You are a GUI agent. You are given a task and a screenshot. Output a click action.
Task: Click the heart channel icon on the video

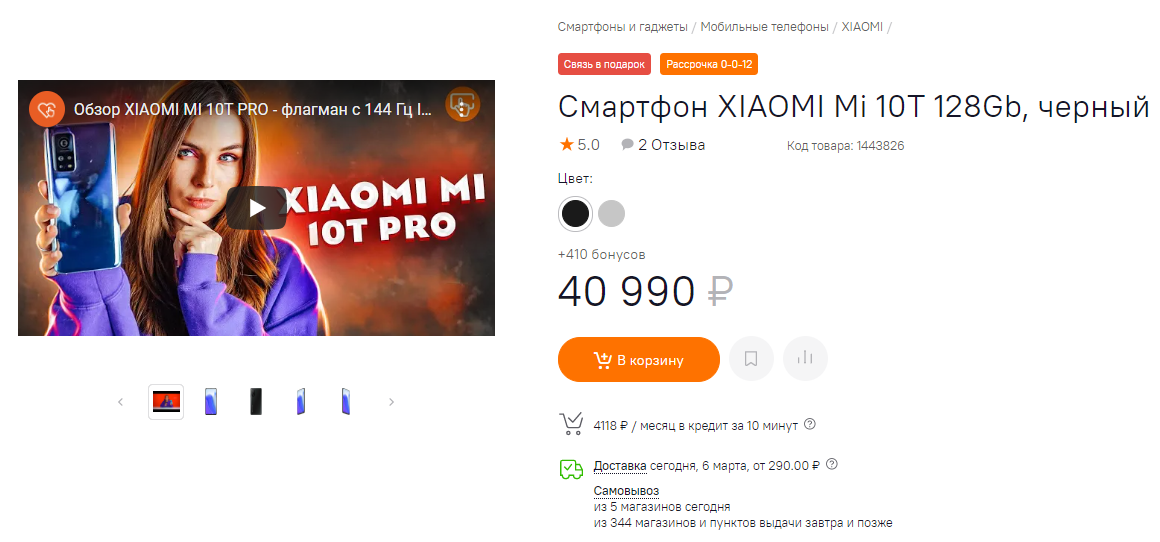click(47, 109)
